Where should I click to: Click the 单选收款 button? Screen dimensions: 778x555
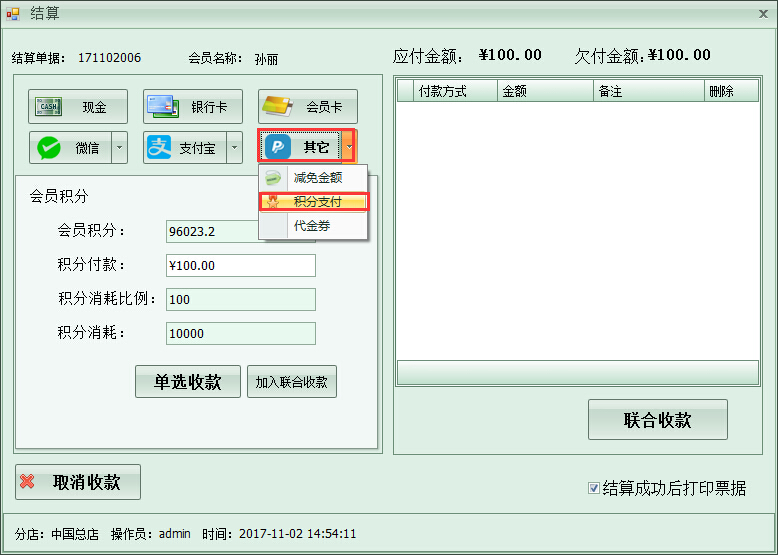188,381
